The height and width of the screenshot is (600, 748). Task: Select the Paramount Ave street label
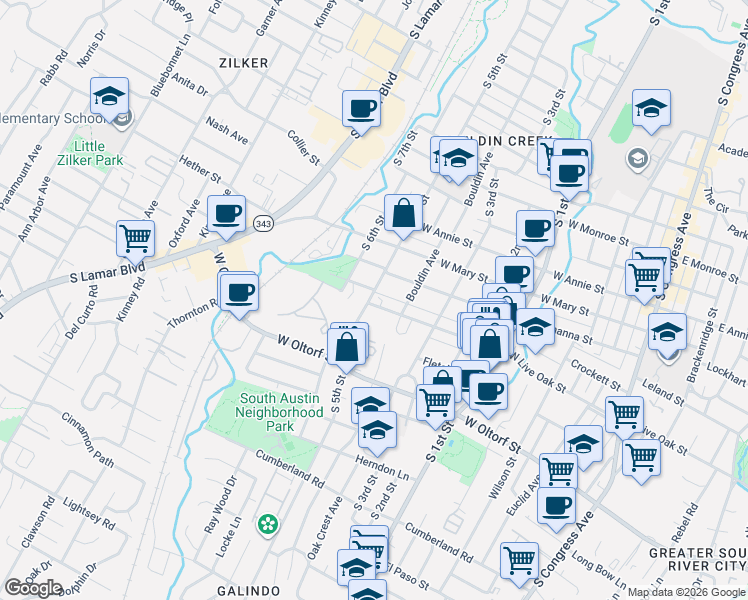coord(21,177)
